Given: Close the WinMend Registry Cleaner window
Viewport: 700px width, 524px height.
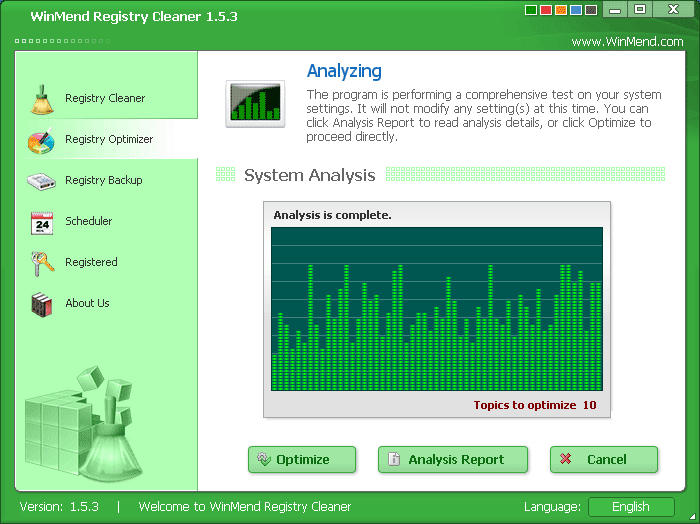Looking at the screenshot, I should pyautogui.click(x=673, y=9).
